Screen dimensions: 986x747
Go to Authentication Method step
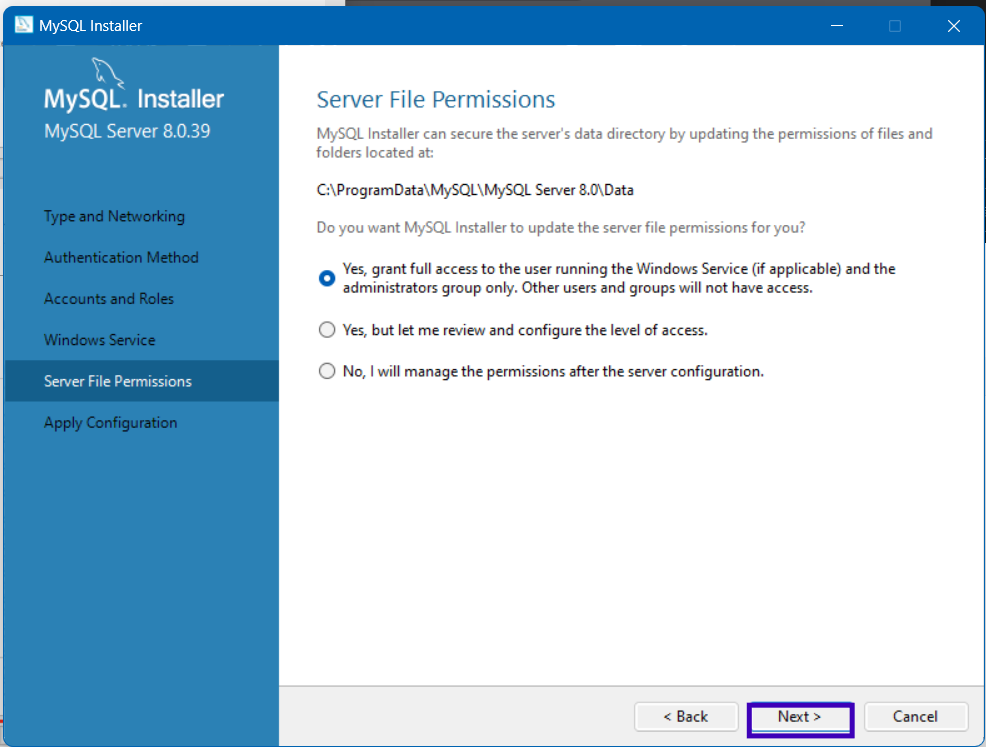tap(121, 257)
